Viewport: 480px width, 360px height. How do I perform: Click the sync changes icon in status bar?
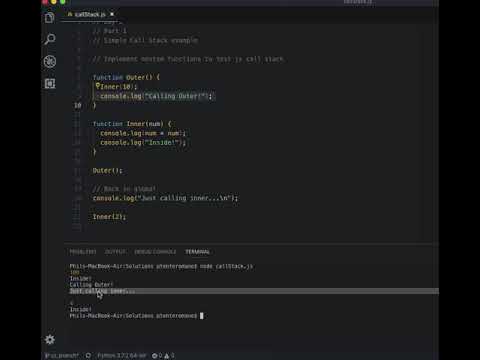pos(88,356)
